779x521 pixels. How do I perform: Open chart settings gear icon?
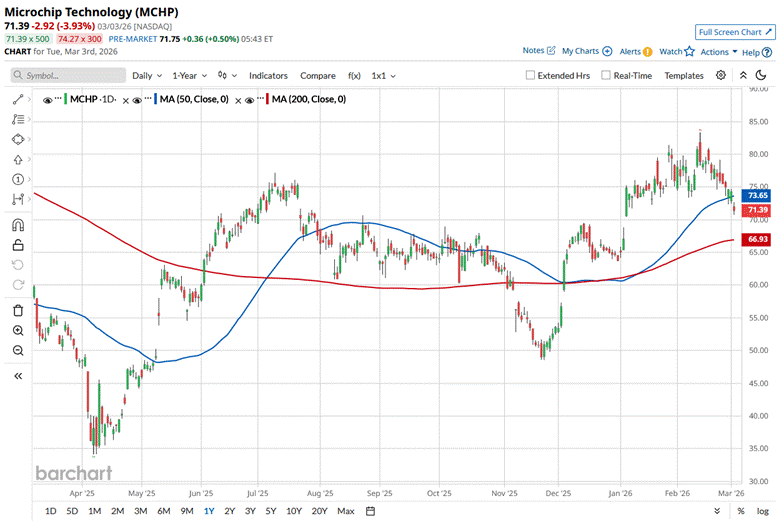[722, 75]
